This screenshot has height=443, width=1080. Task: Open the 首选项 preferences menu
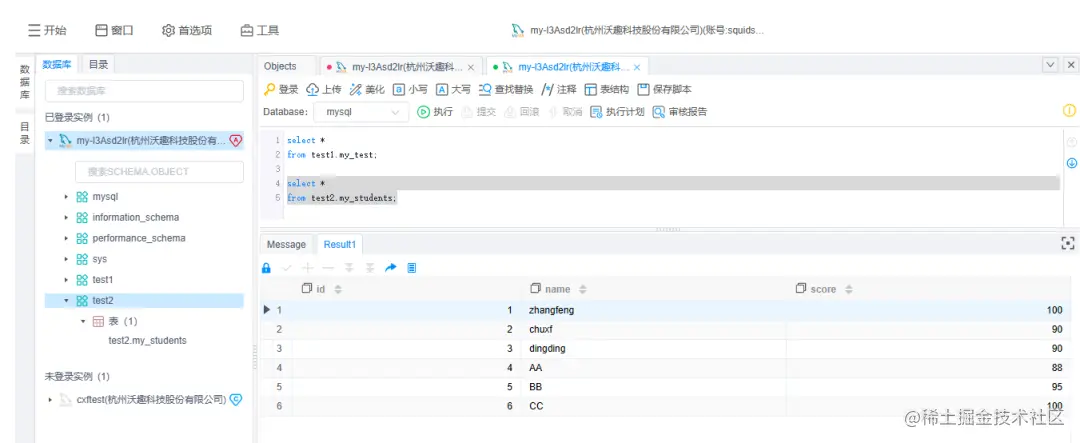click(x=187, y=30)
